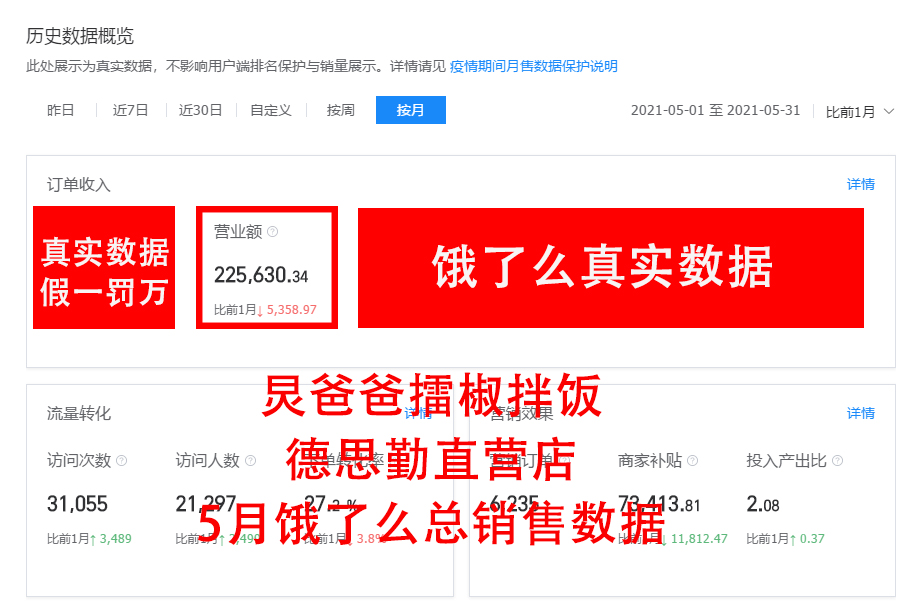Click the 11,812.47 subsidy change value

click(699, 539)
